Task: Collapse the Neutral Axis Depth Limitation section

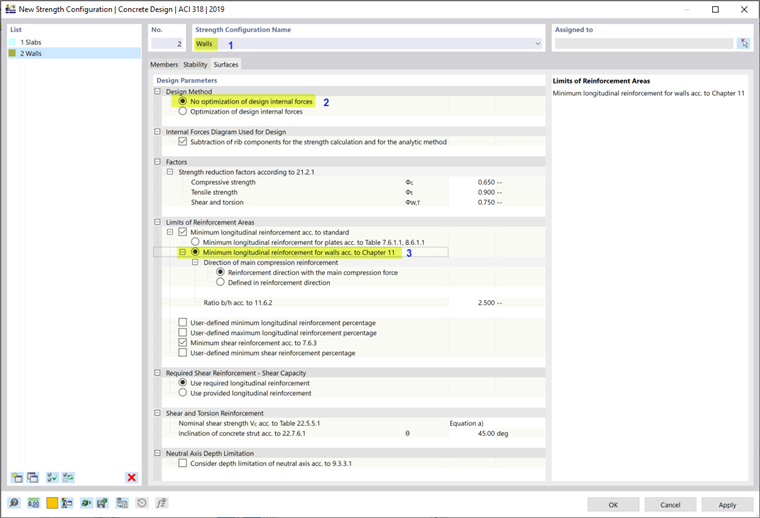Action: click(157, 453)
